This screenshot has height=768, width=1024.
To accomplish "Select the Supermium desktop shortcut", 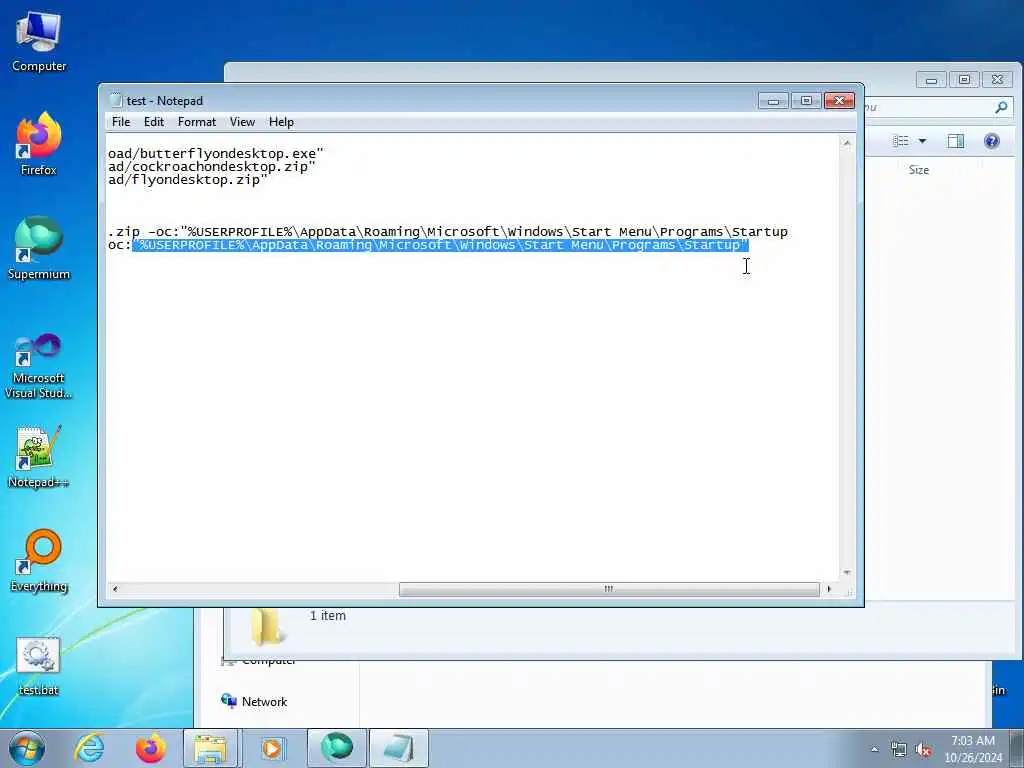I will (39, 248).
